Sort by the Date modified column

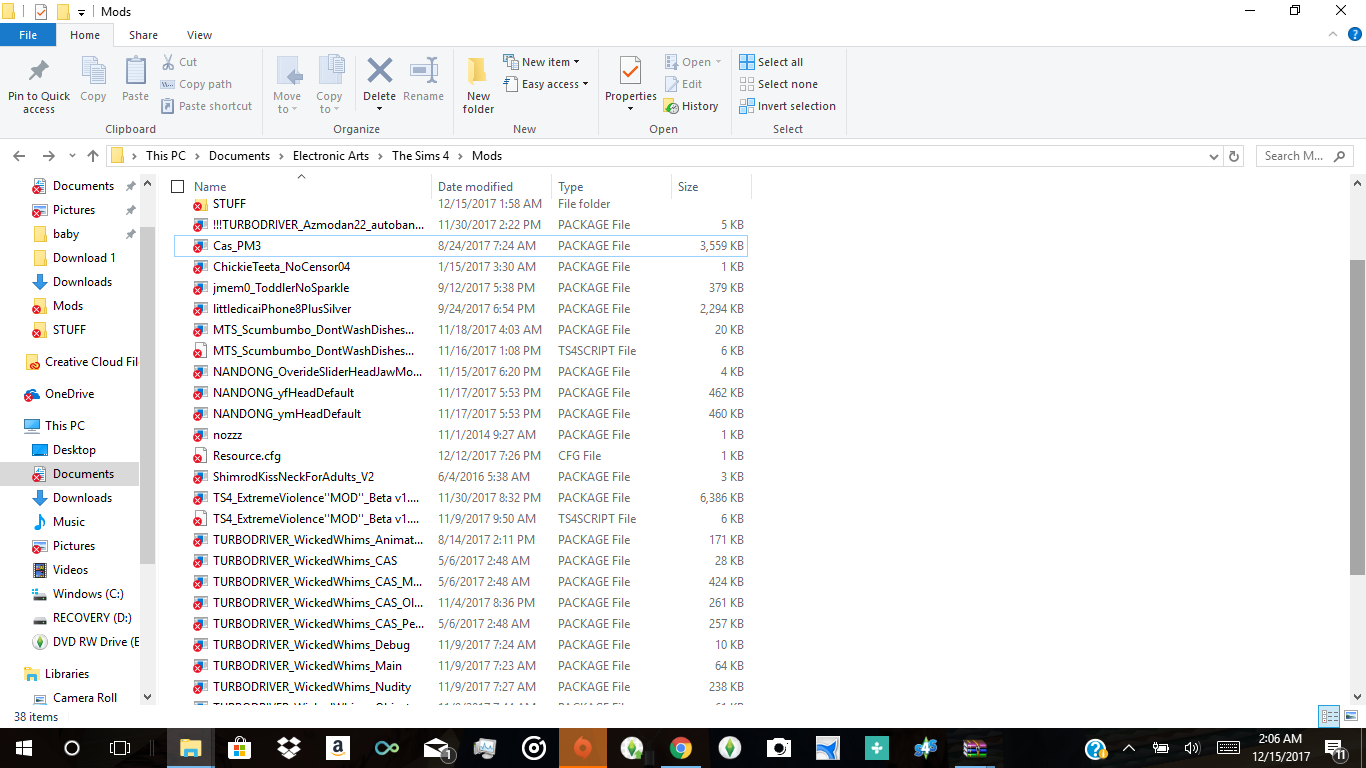coord(491,187)
